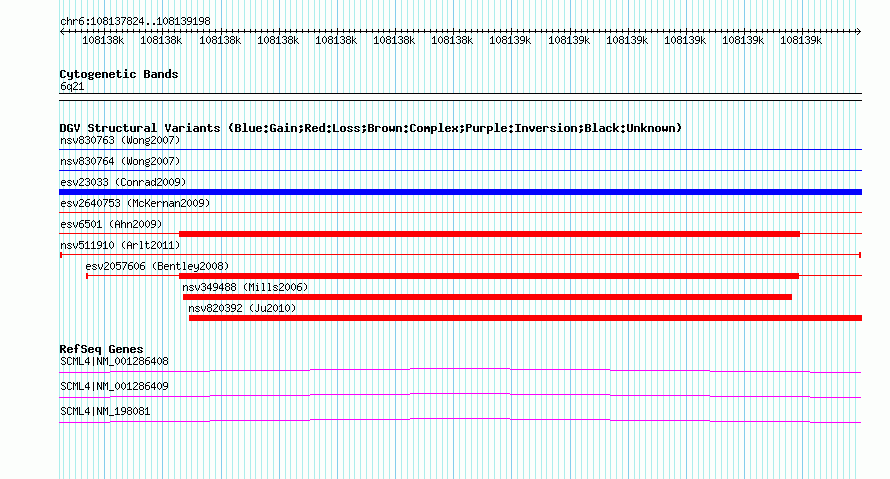Open gene SCML4|NM_001286408 label
Screen dimensions: 890x479
coord(114,362)
